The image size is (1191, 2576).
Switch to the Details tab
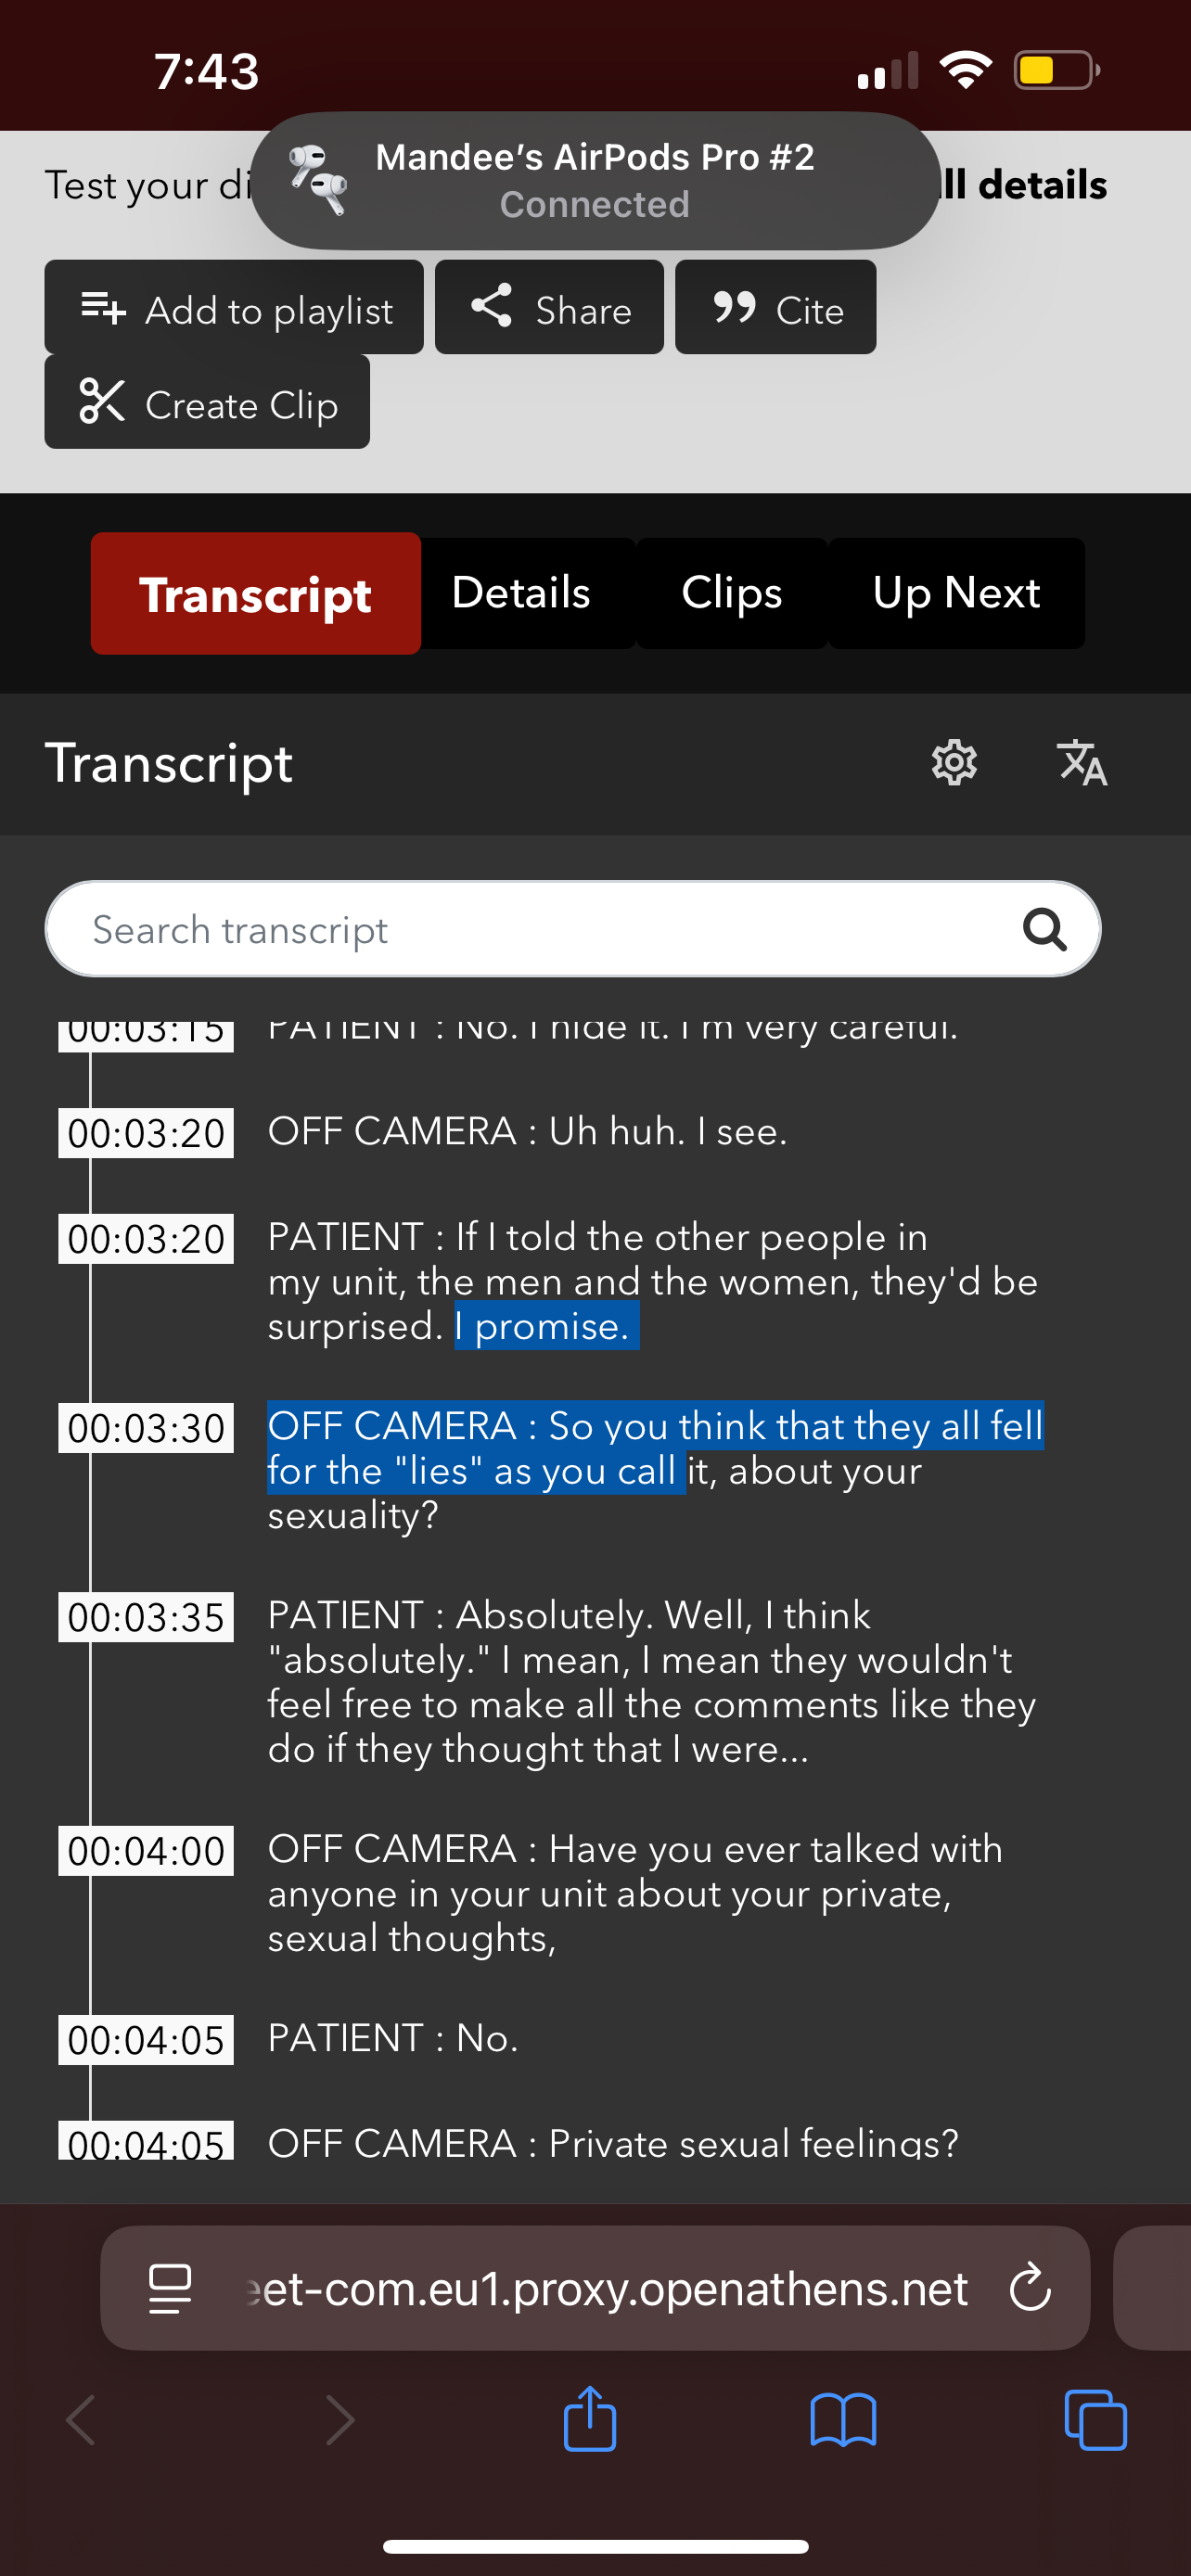521,593
